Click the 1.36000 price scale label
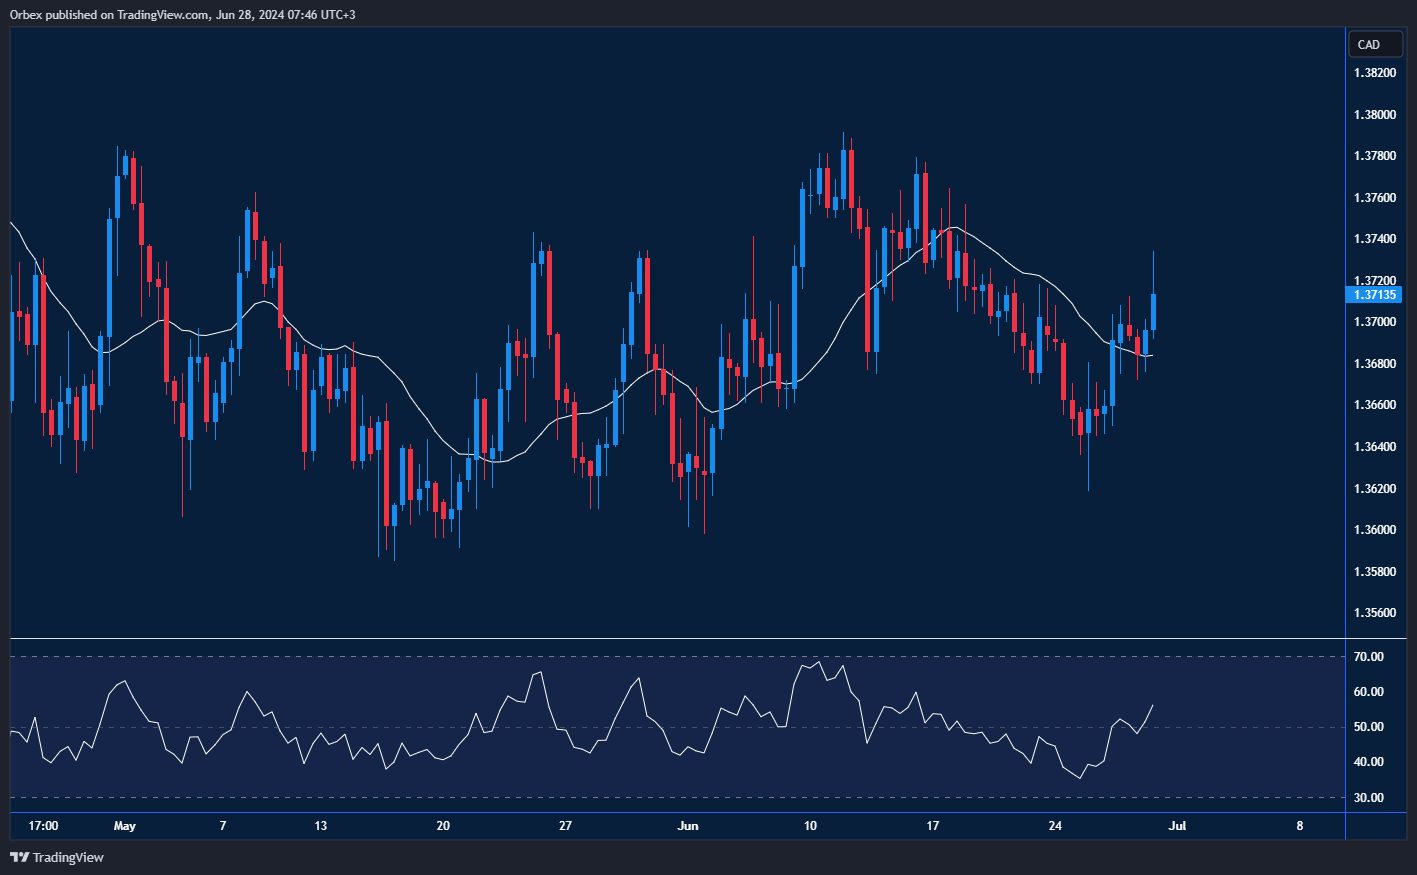1417x875 pixels. pyautogui.click(x=1375, y=530)
